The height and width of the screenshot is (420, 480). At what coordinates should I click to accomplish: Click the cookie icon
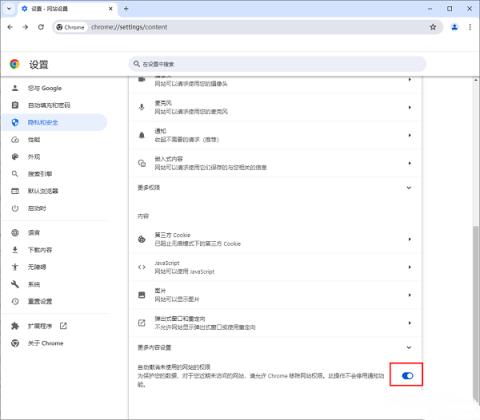click(142, 239)
